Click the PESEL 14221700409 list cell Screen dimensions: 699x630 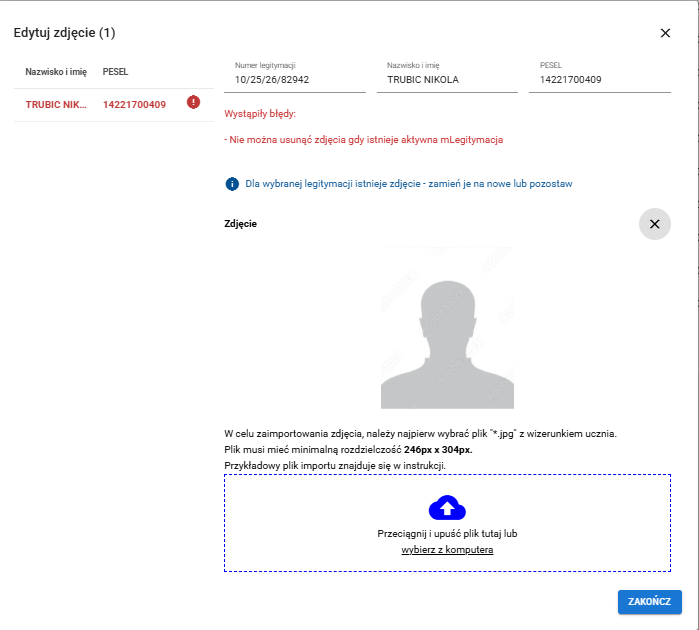point(134,104)
